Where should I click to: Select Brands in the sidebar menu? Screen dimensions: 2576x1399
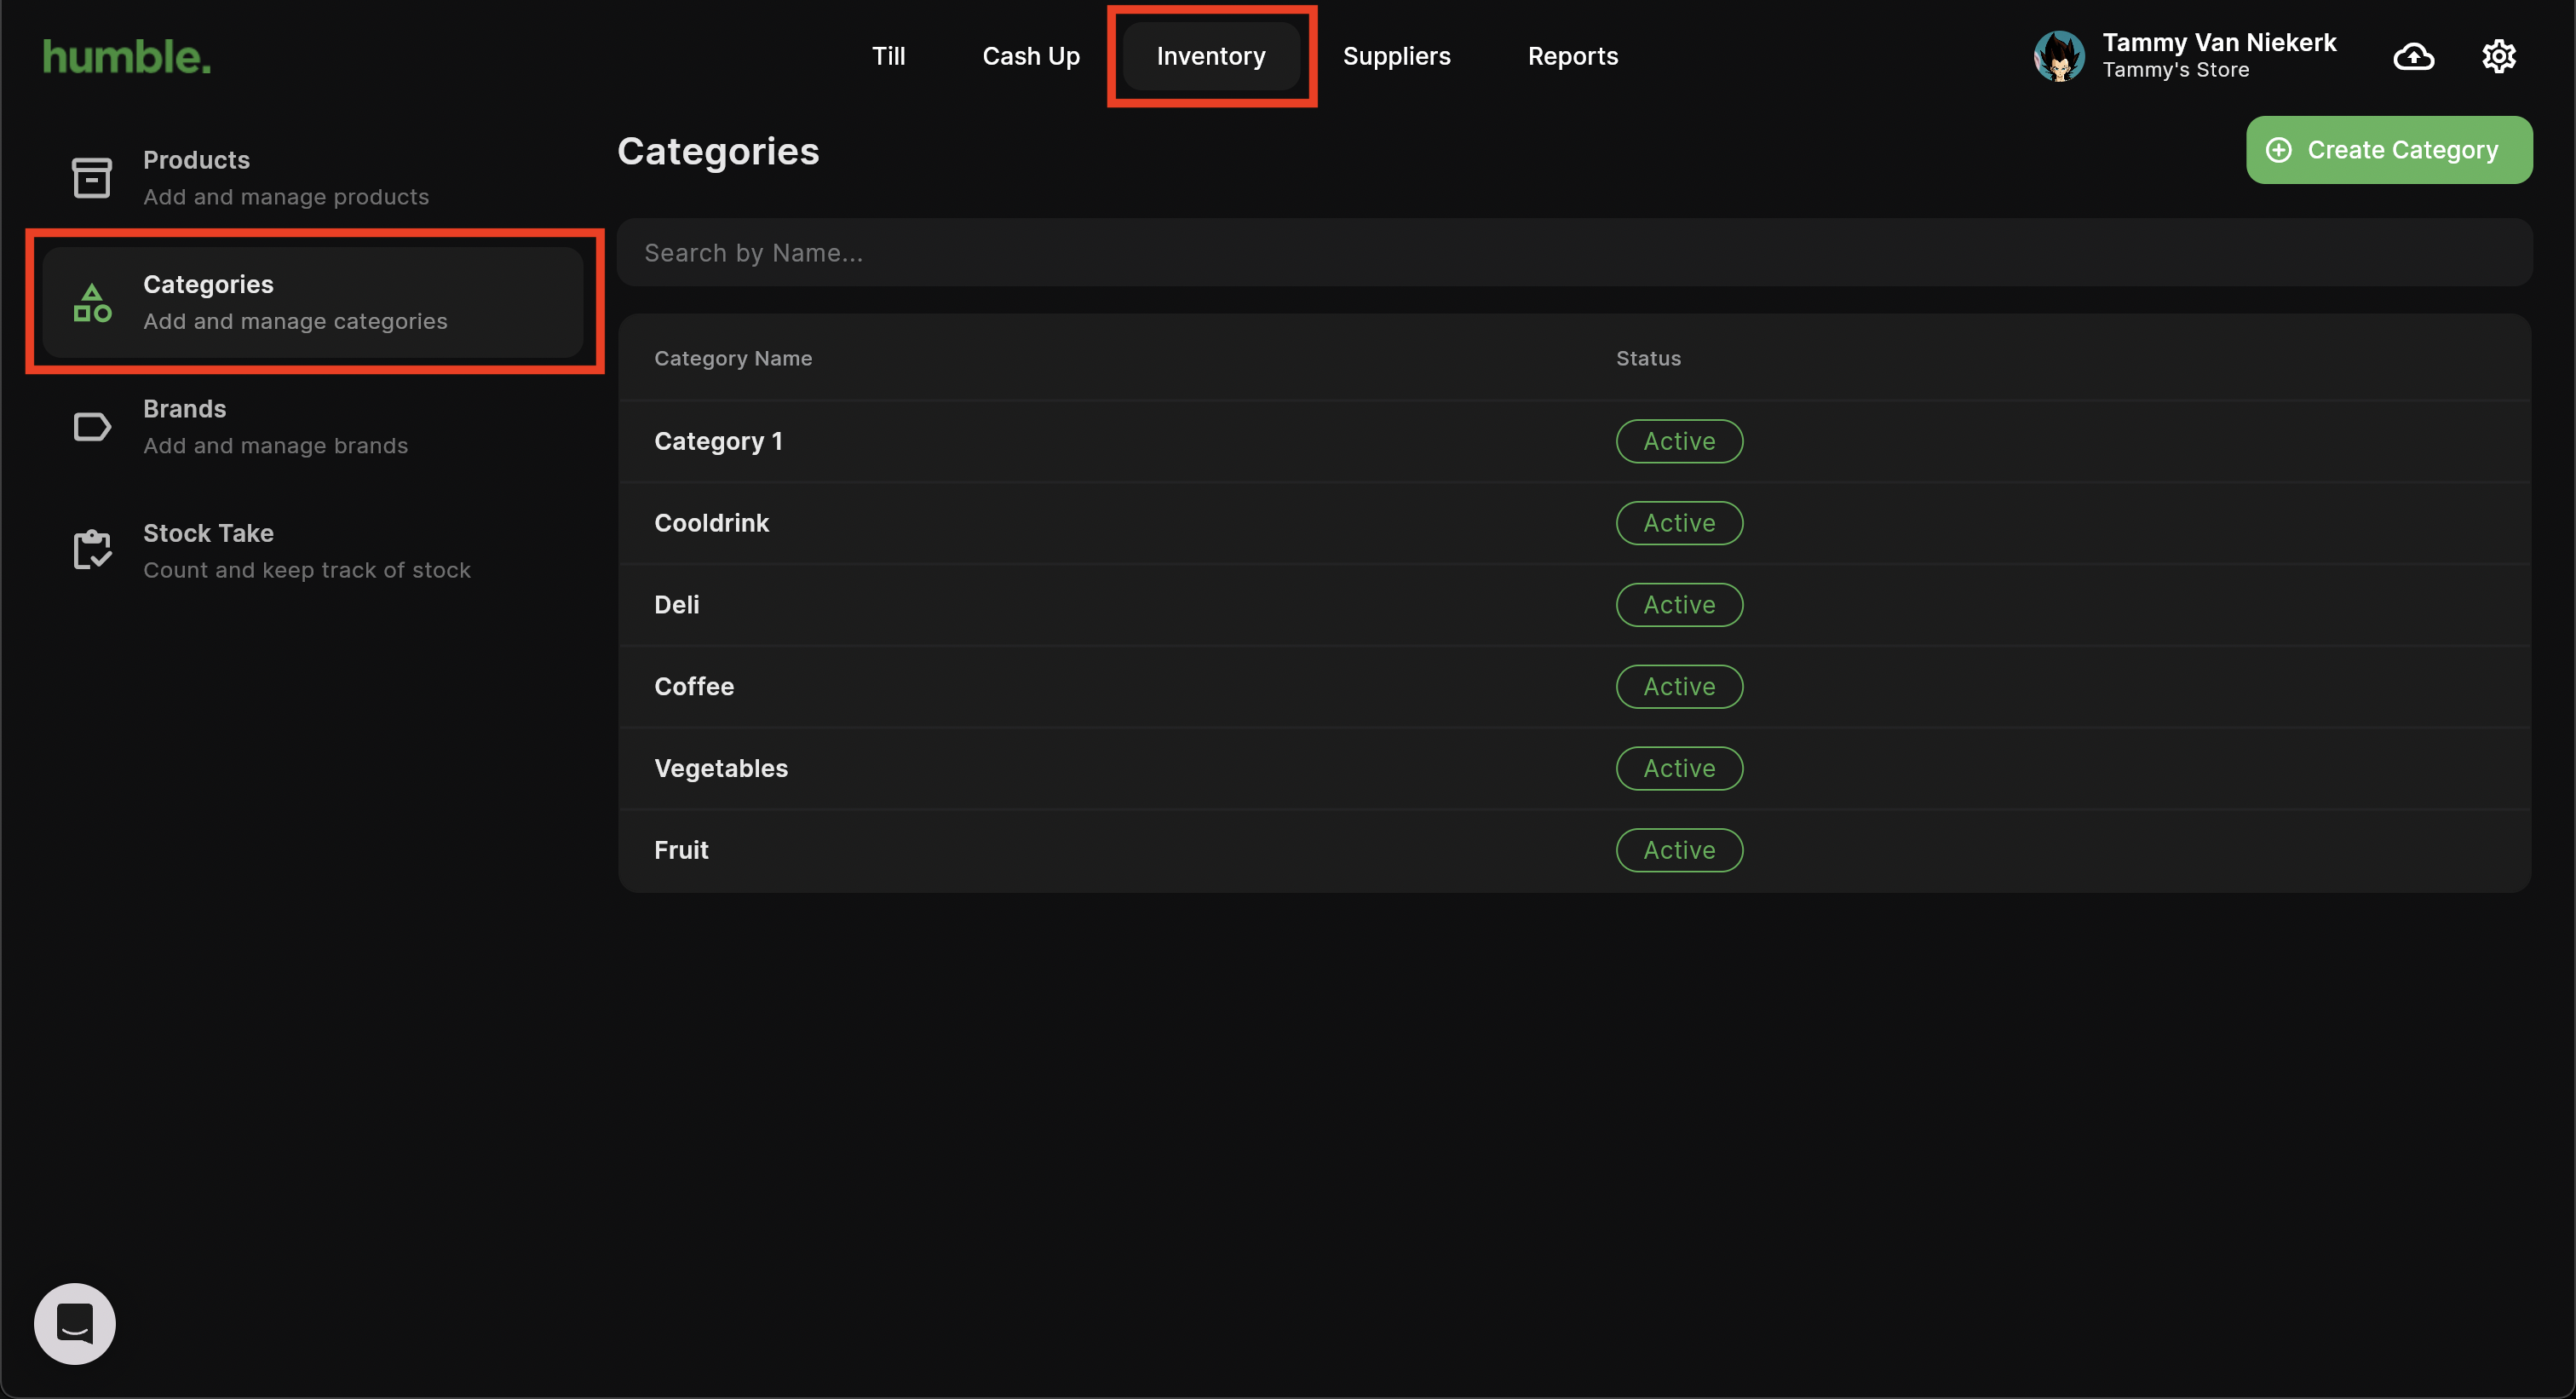(313, 427)
